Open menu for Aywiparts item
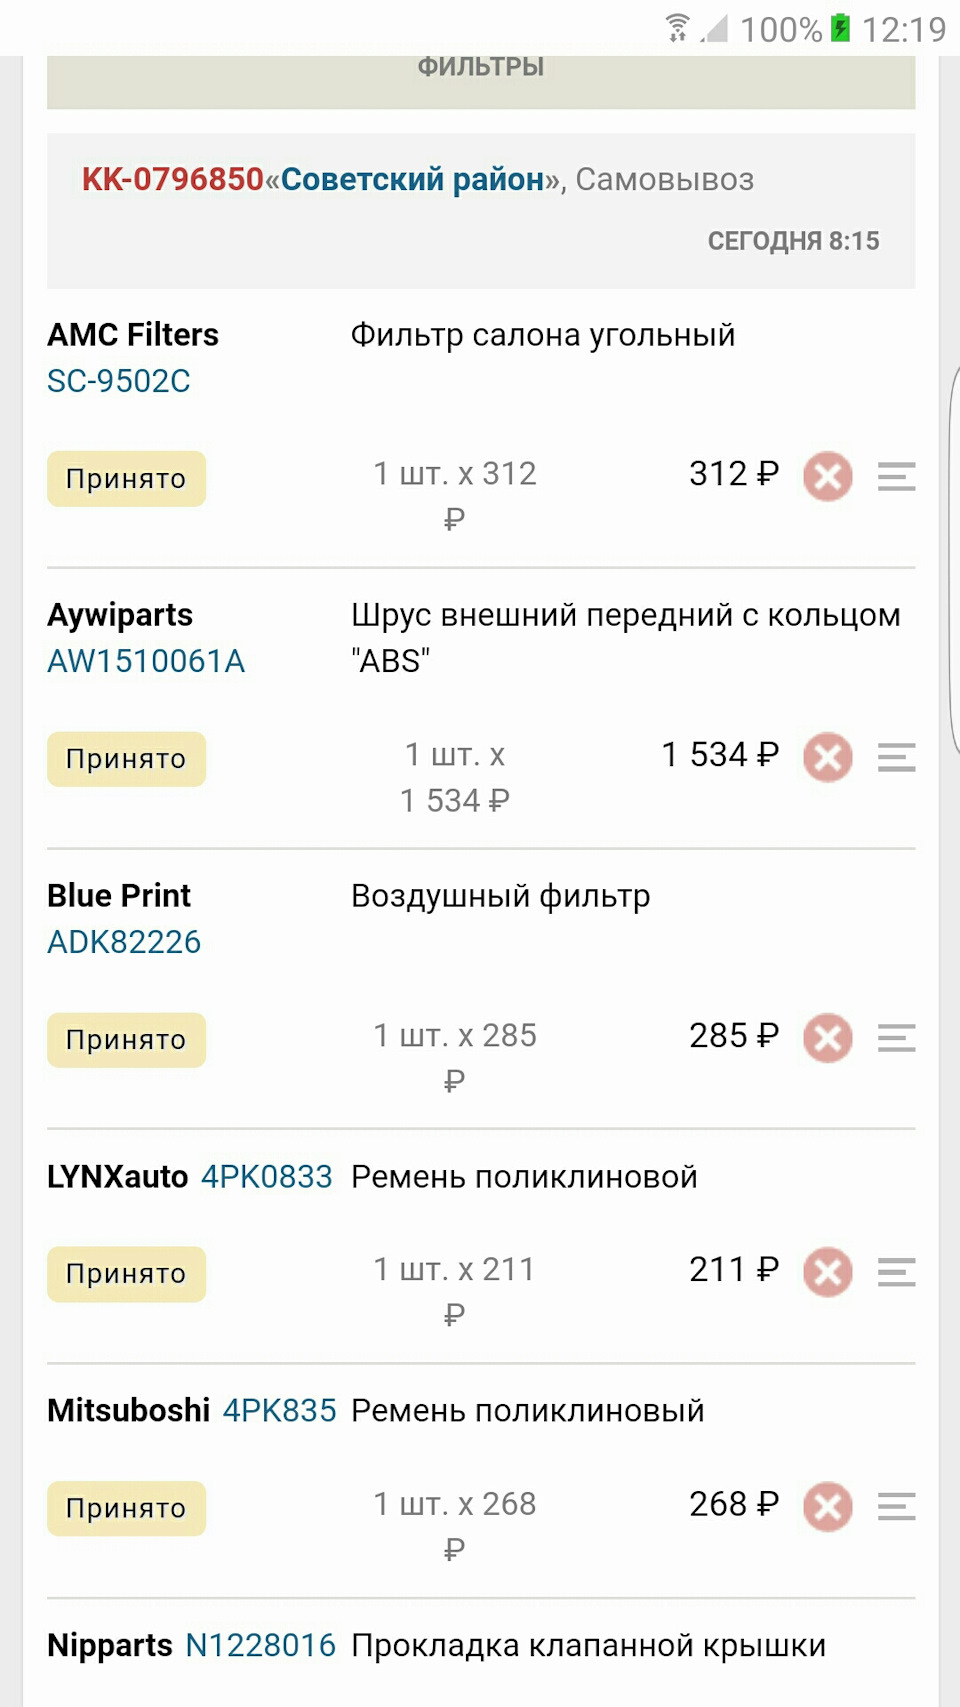960x1707 pixels. pos(896,757)
